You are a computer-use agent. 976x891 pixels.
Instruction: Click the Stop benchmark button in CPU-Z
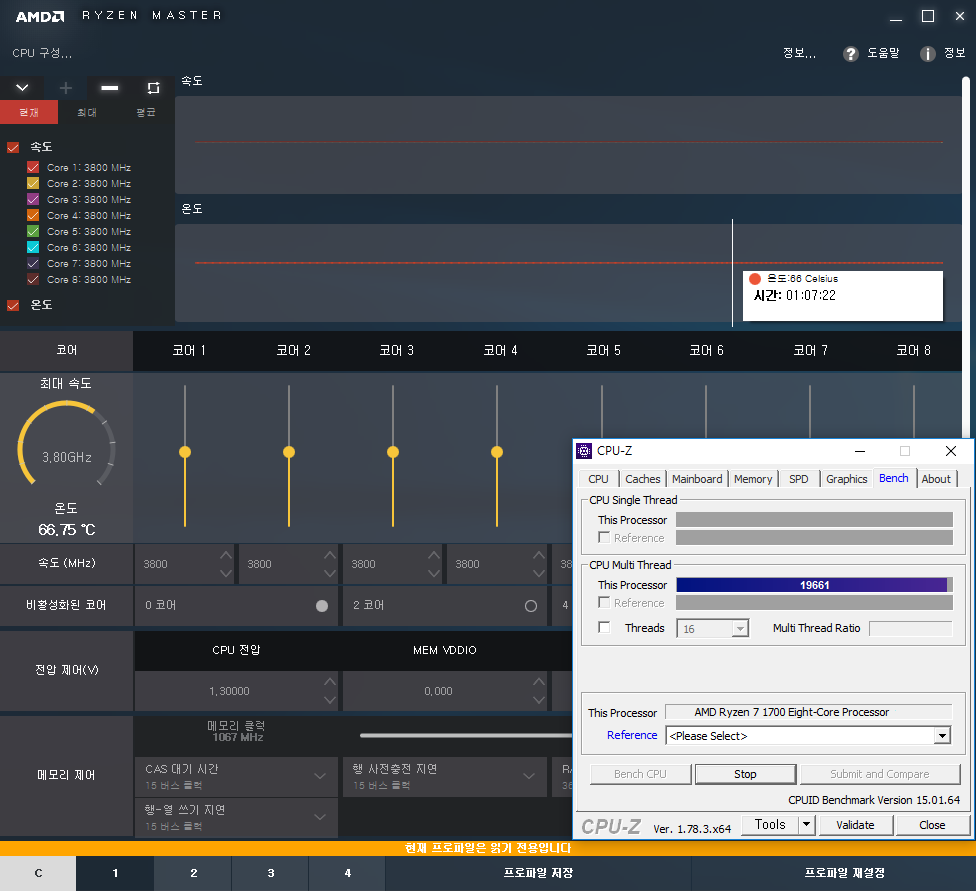pos(745,774)
